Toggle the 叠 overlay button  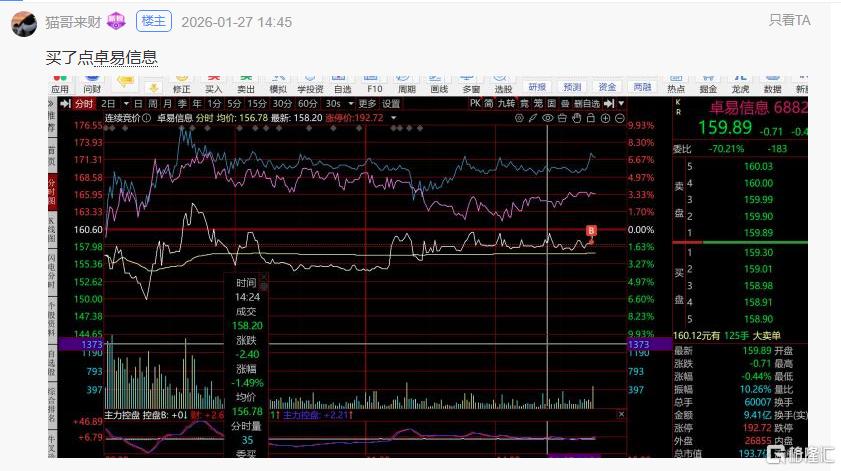[x=565, y=103]
